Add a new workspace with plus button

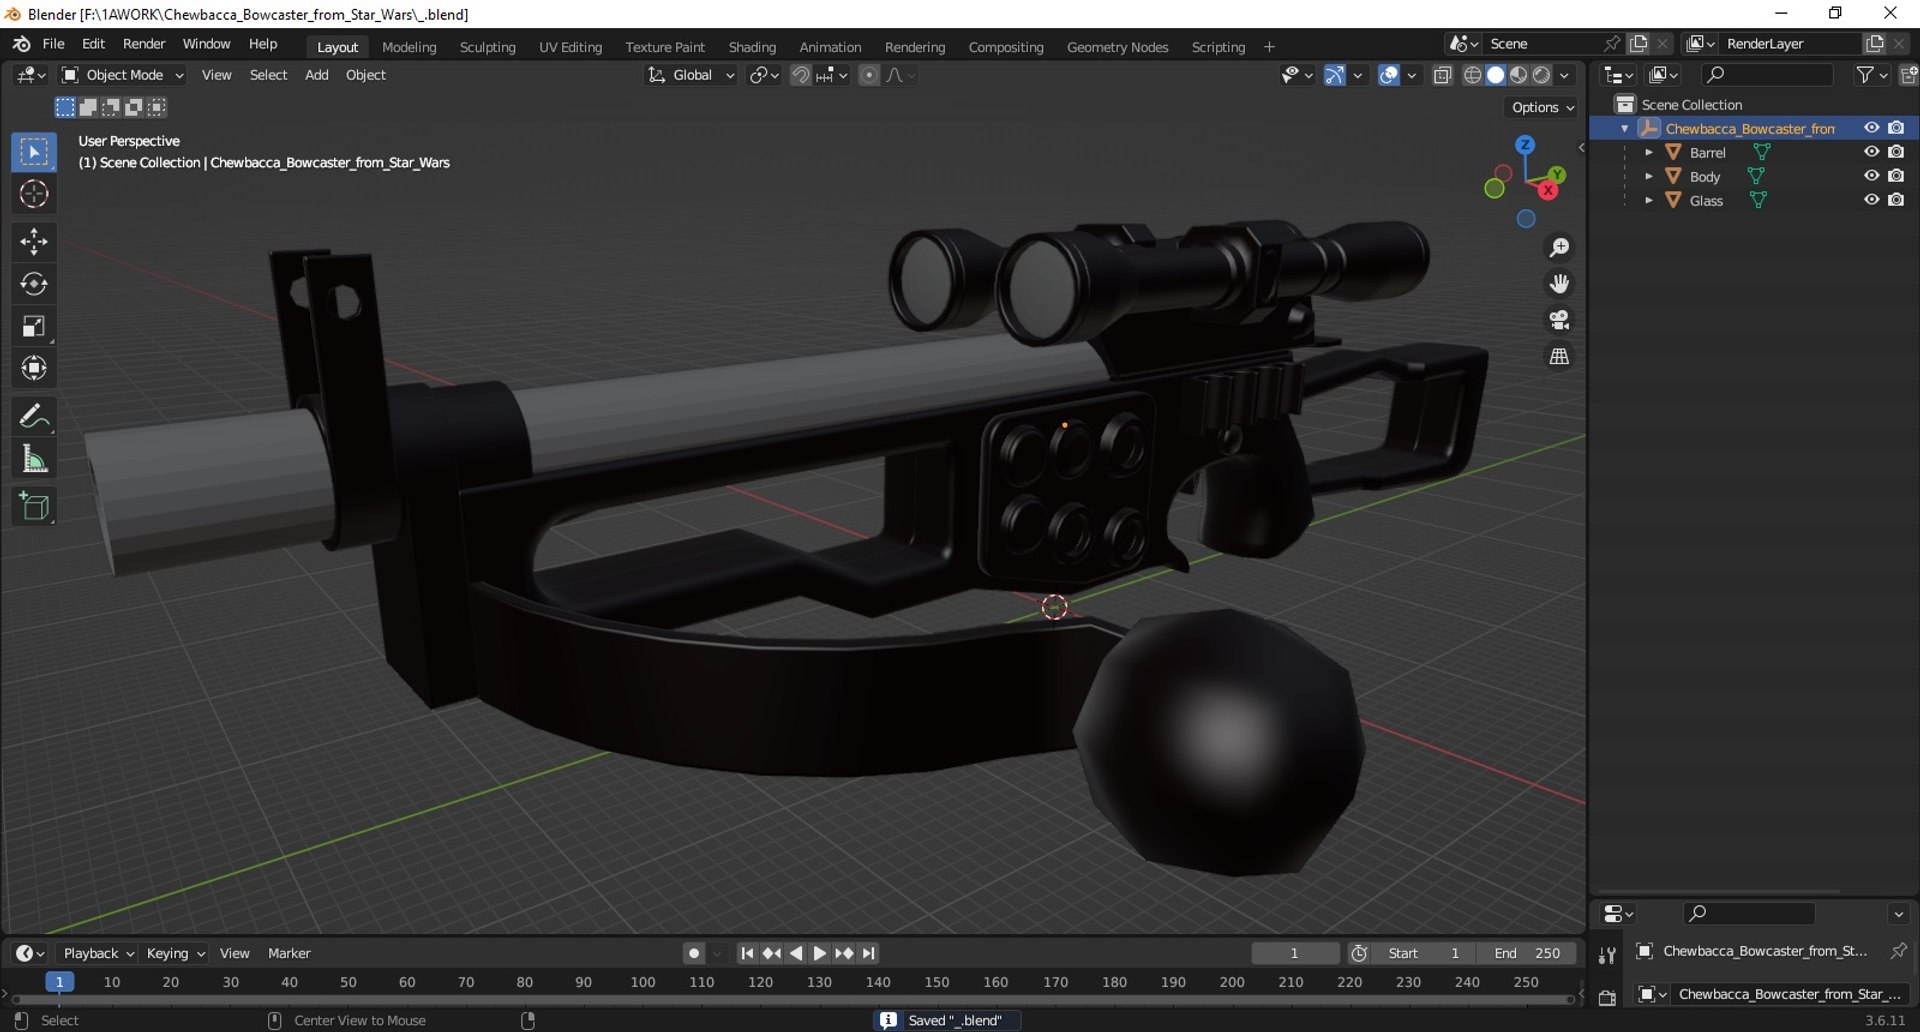[1269, 47]
